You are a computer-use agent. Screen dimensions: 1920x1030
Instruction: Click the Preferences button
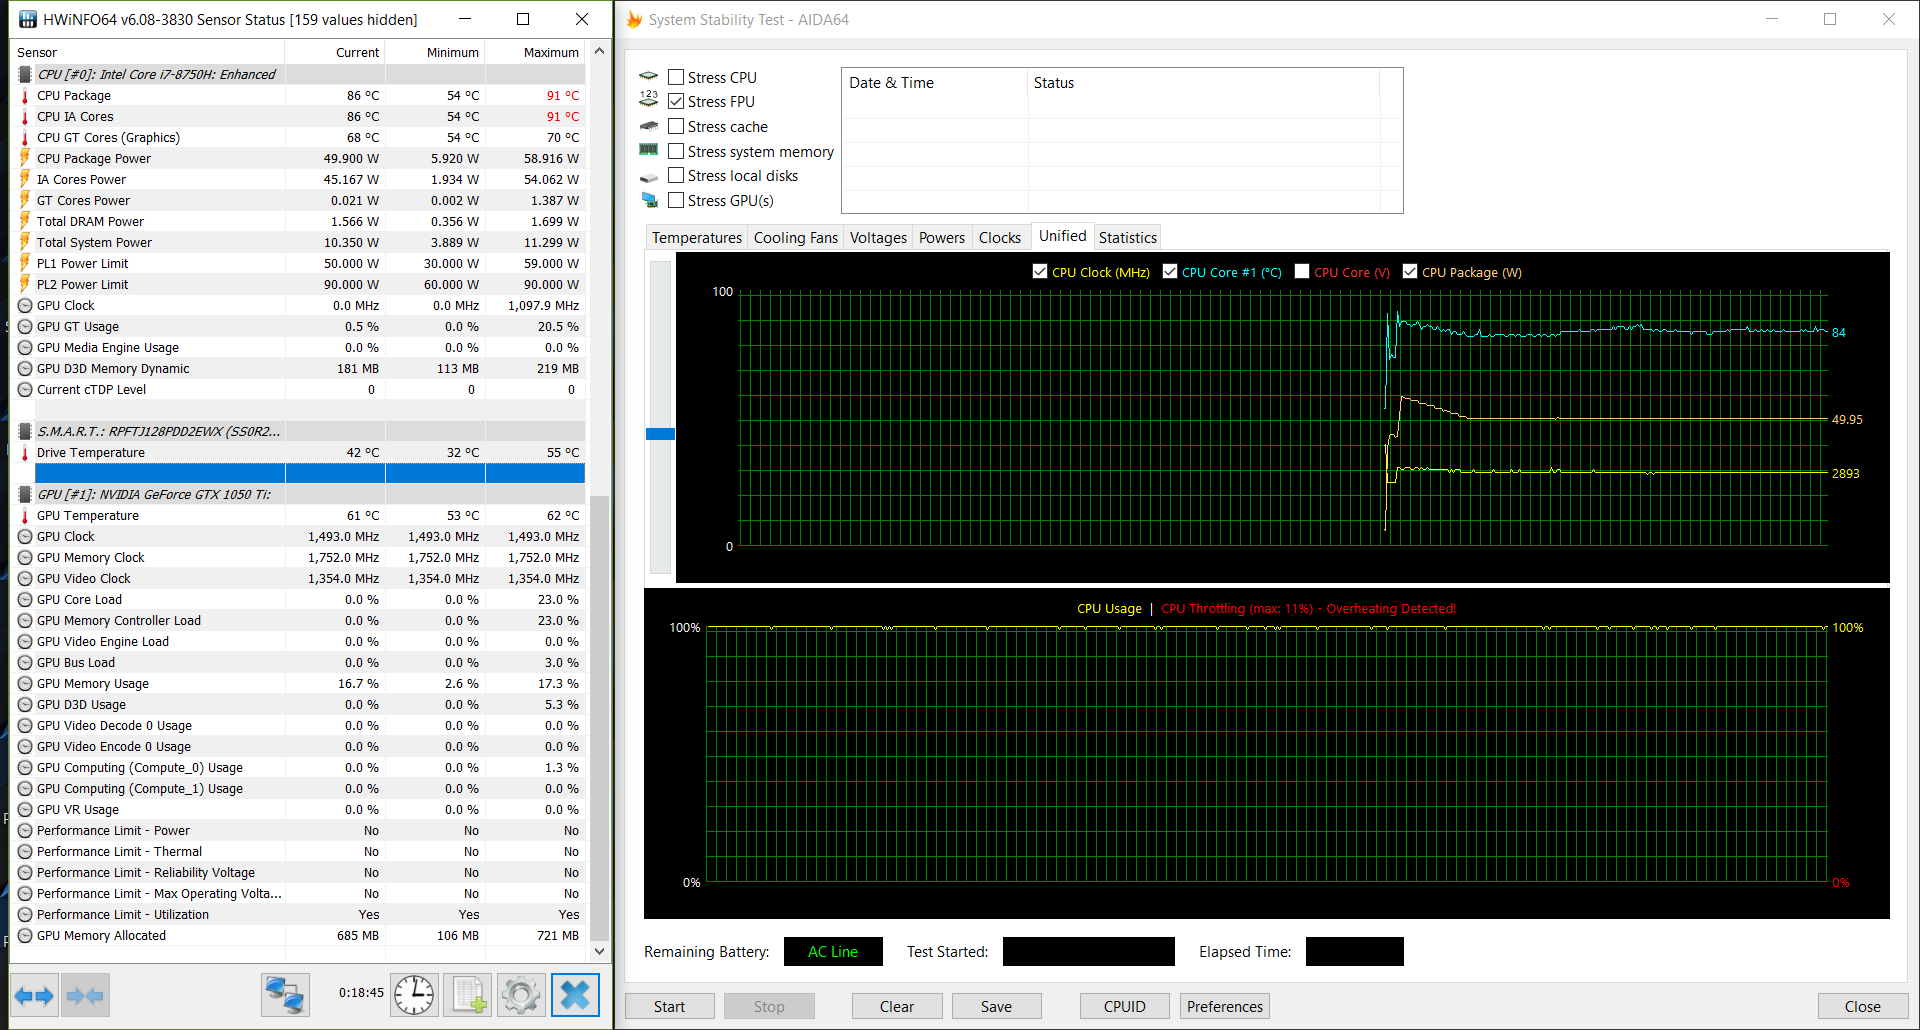(1224, 1007)
